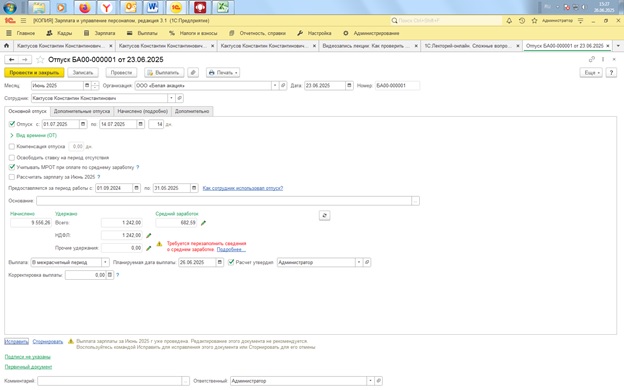
Task: Open the paperclip attachments button
Action: [x=193, y=72]
